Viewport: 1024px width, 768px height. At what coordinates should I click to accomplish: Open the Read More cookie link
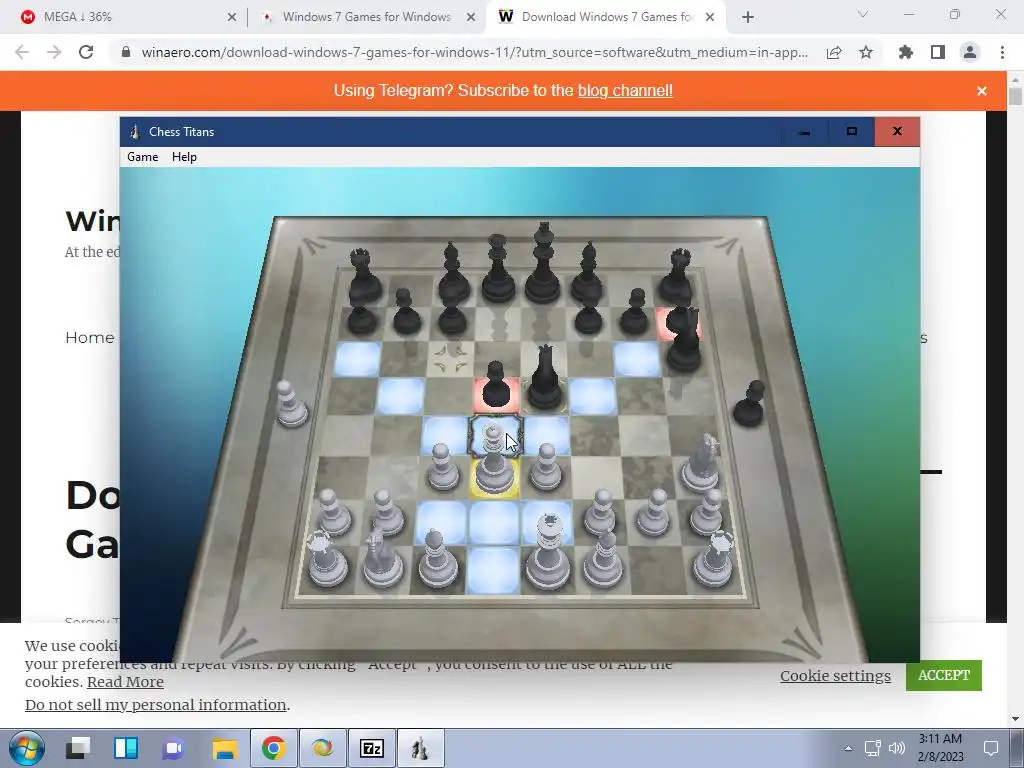[125, 682]
